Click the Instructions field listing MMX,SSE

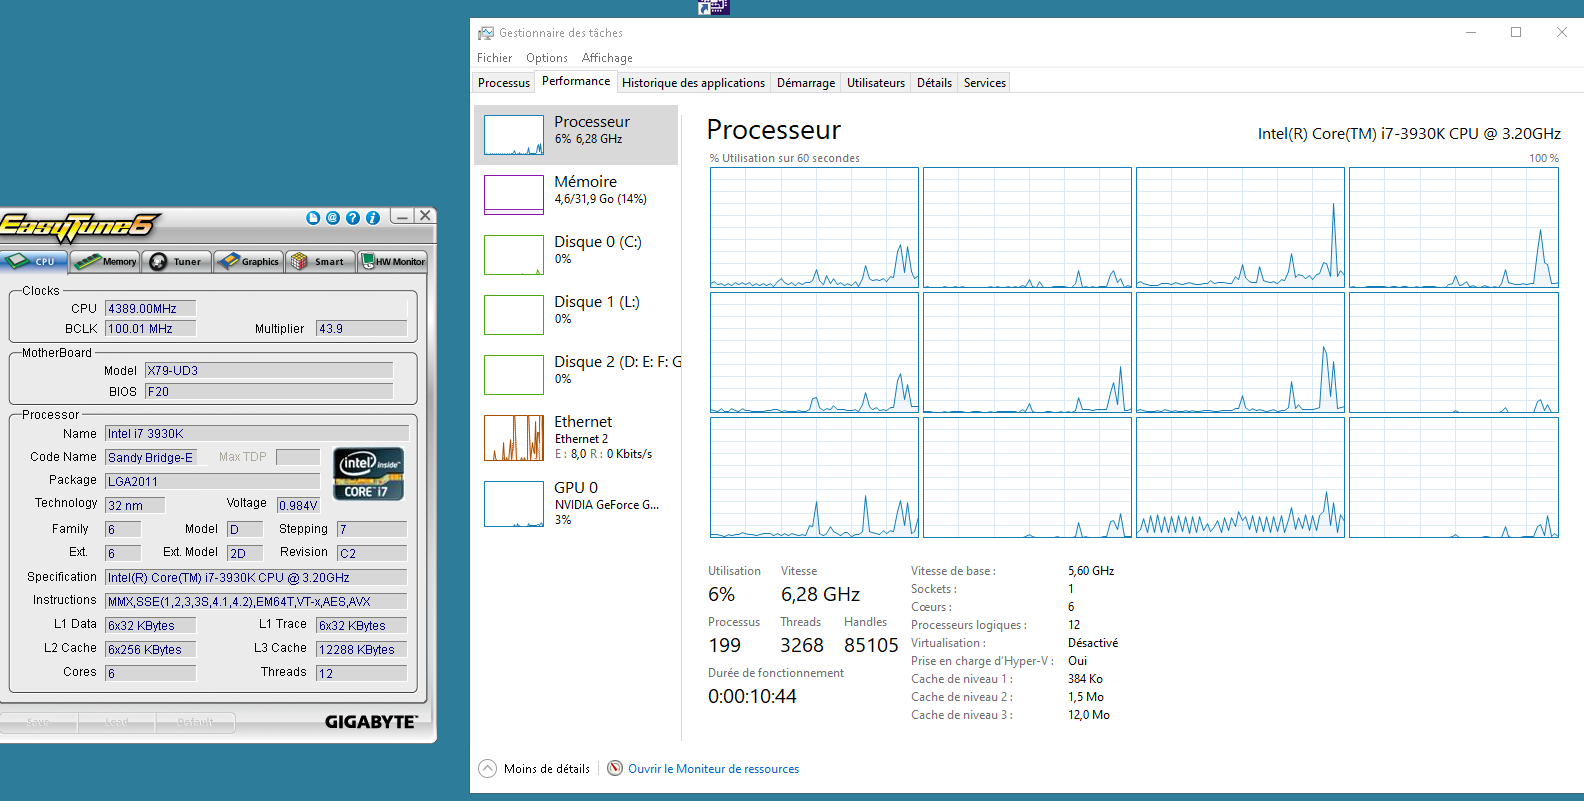[x=256, y=601]
